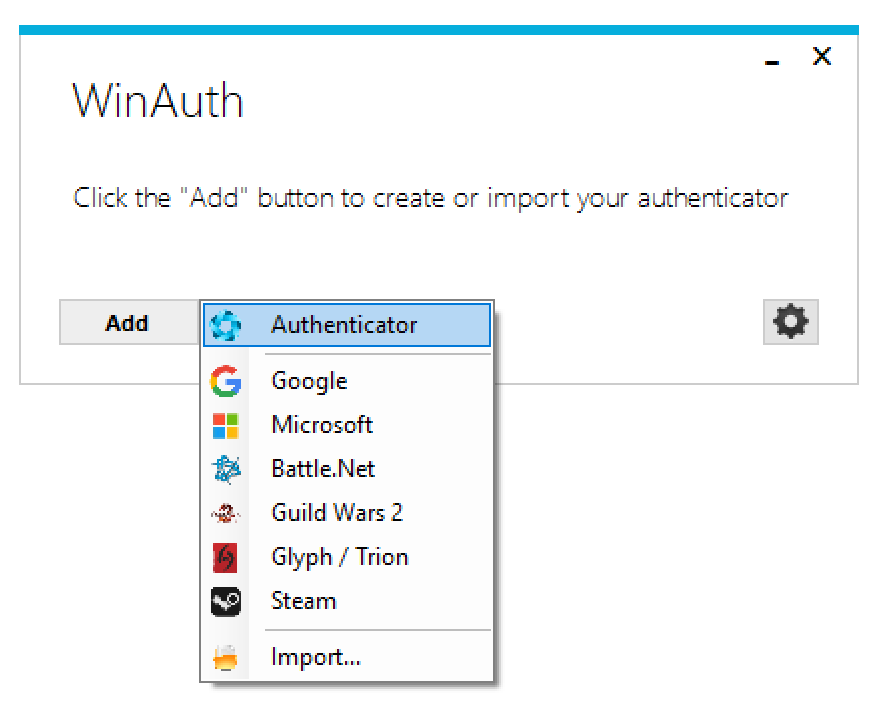Click the Add button

click(127, 322)
